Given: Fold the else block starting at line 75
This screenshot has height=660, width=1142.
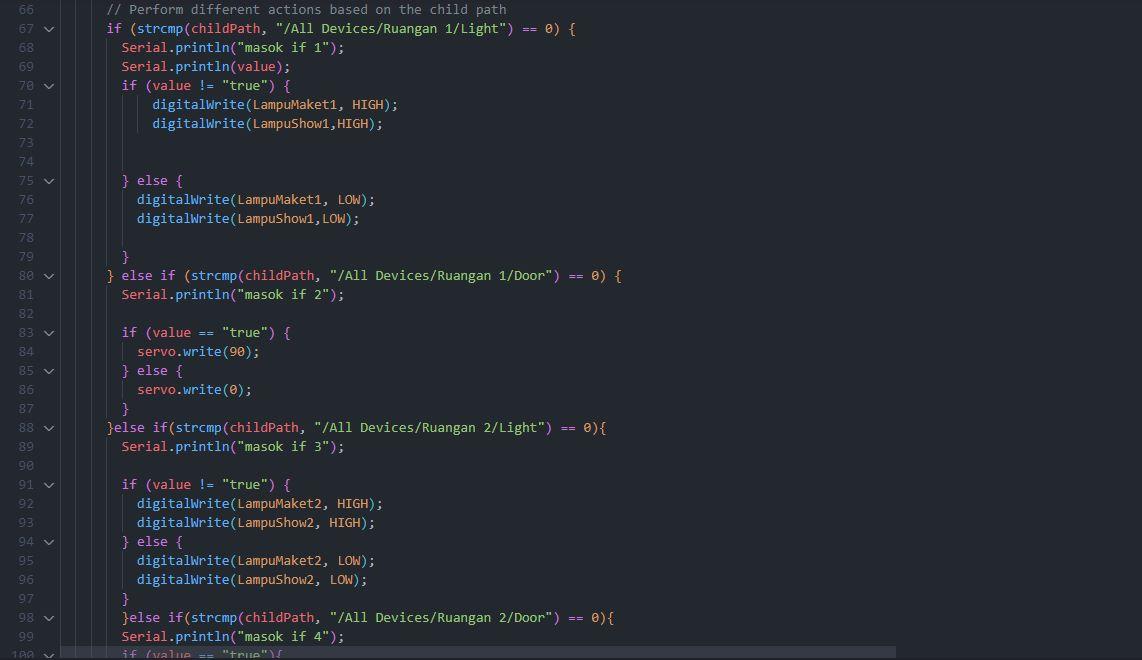Looking at the screenshot, I should pyautogui.click(x=48, y=181).
